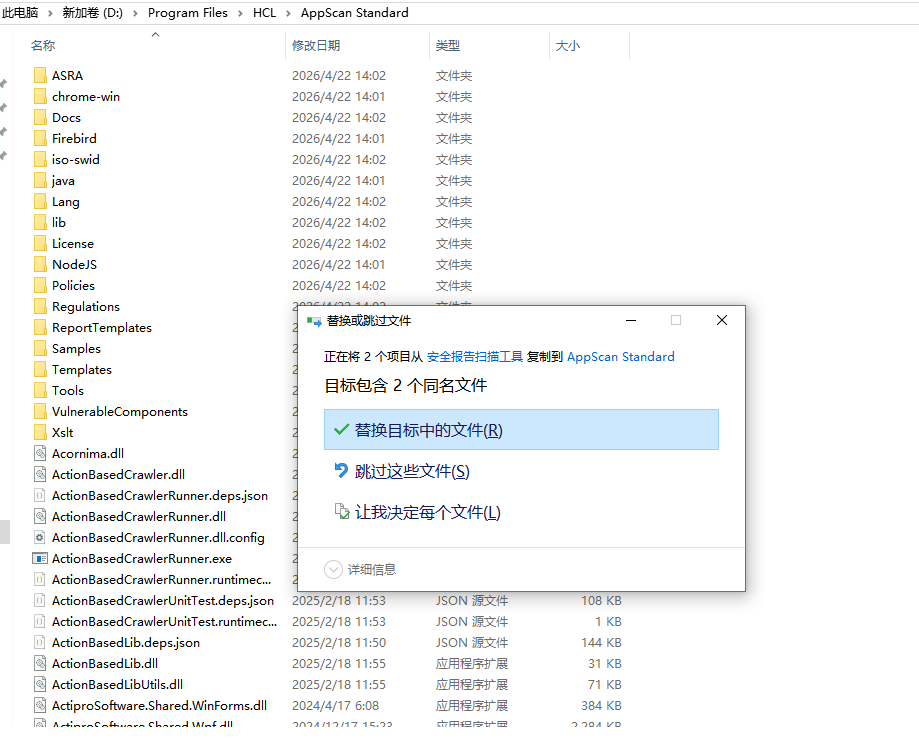The image size is (919, 740).
Task: Select ActionBasedCrawlerUnitTest.runtimec... file
Action: point(165,622)
